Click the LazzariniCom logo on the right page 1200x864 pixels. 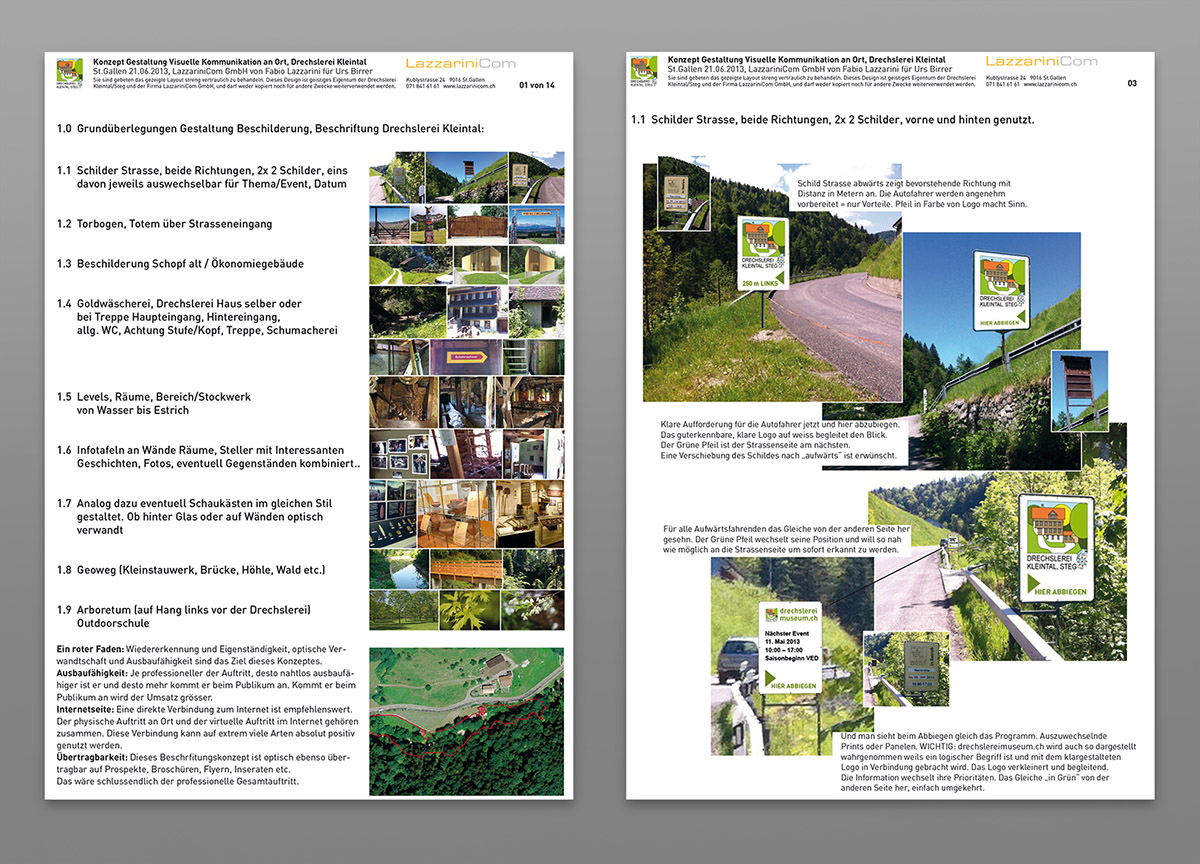[x=1041, y=62]
